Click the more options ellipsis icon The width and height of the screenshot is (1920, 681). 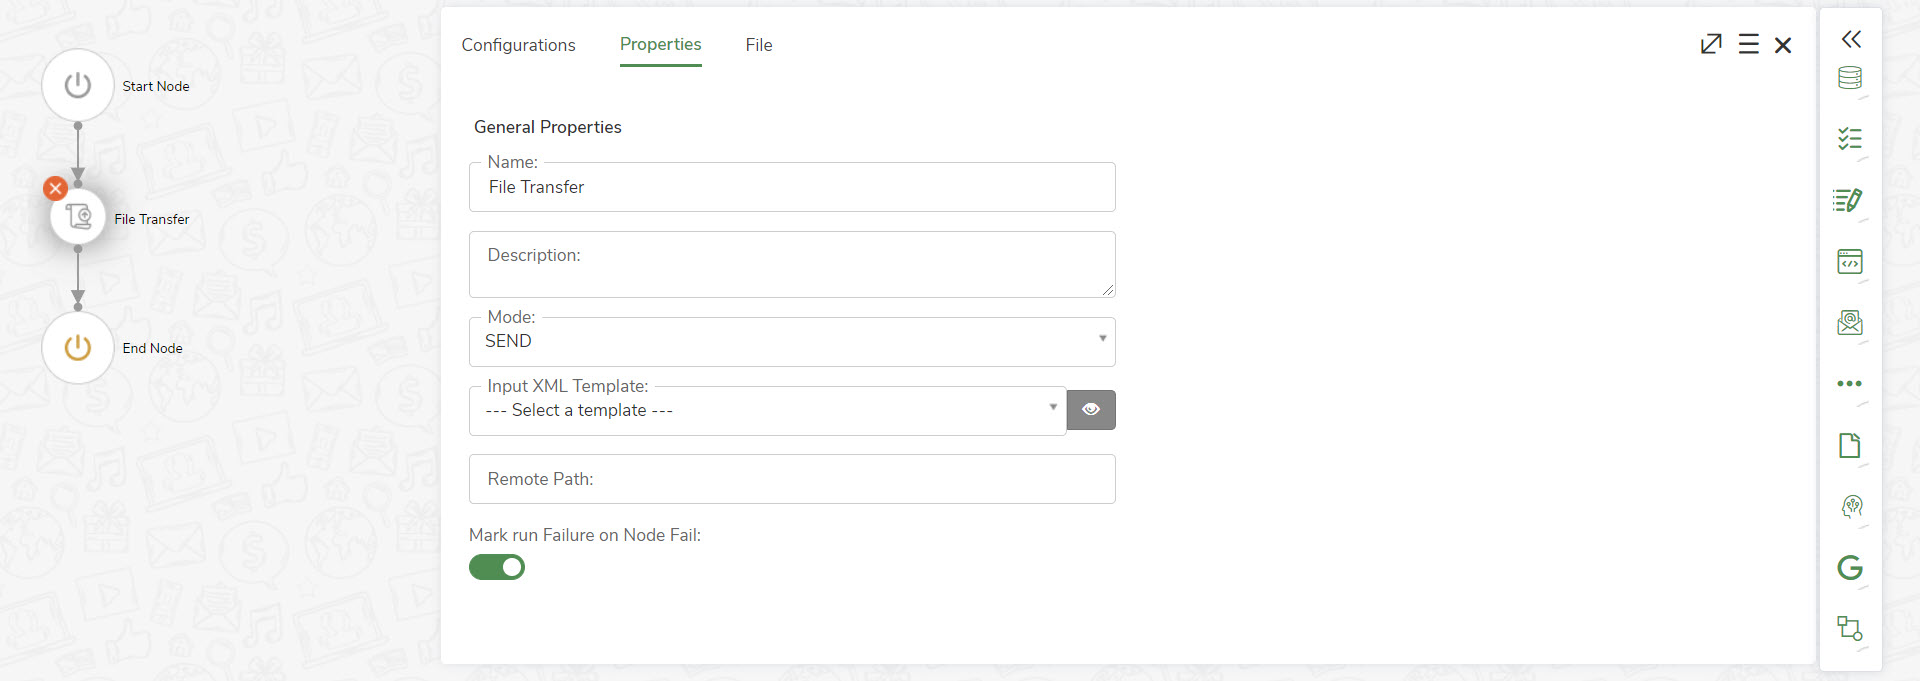(x=1851, y=383)
